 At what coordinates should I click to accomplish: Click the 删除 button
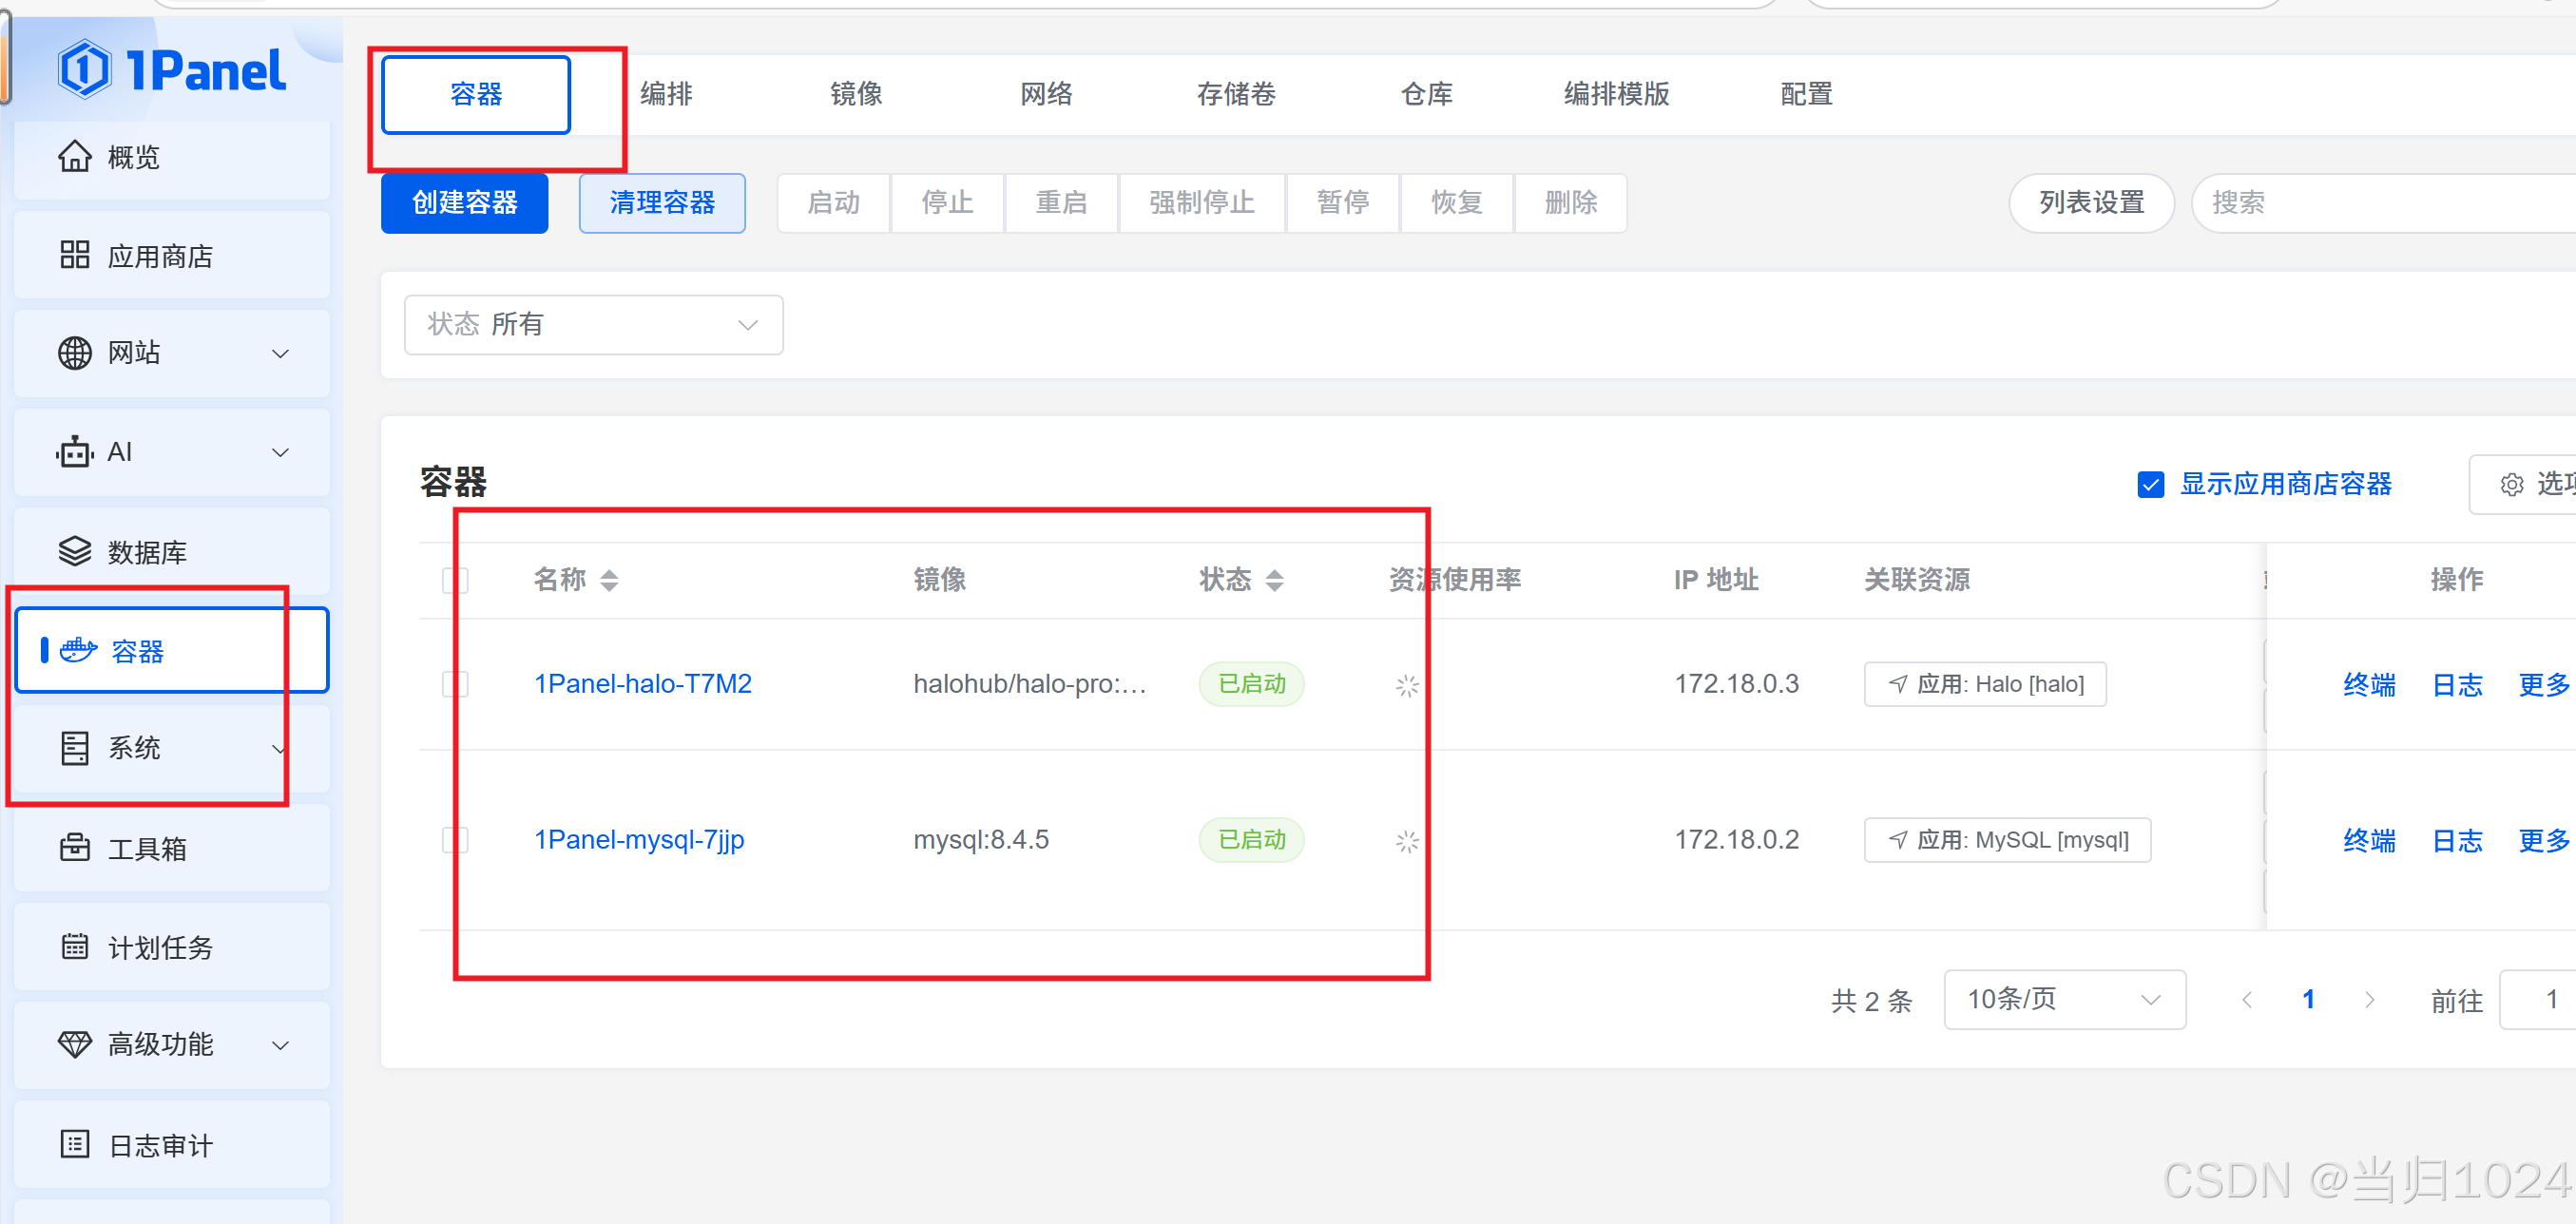click(x=1571, y=203)
